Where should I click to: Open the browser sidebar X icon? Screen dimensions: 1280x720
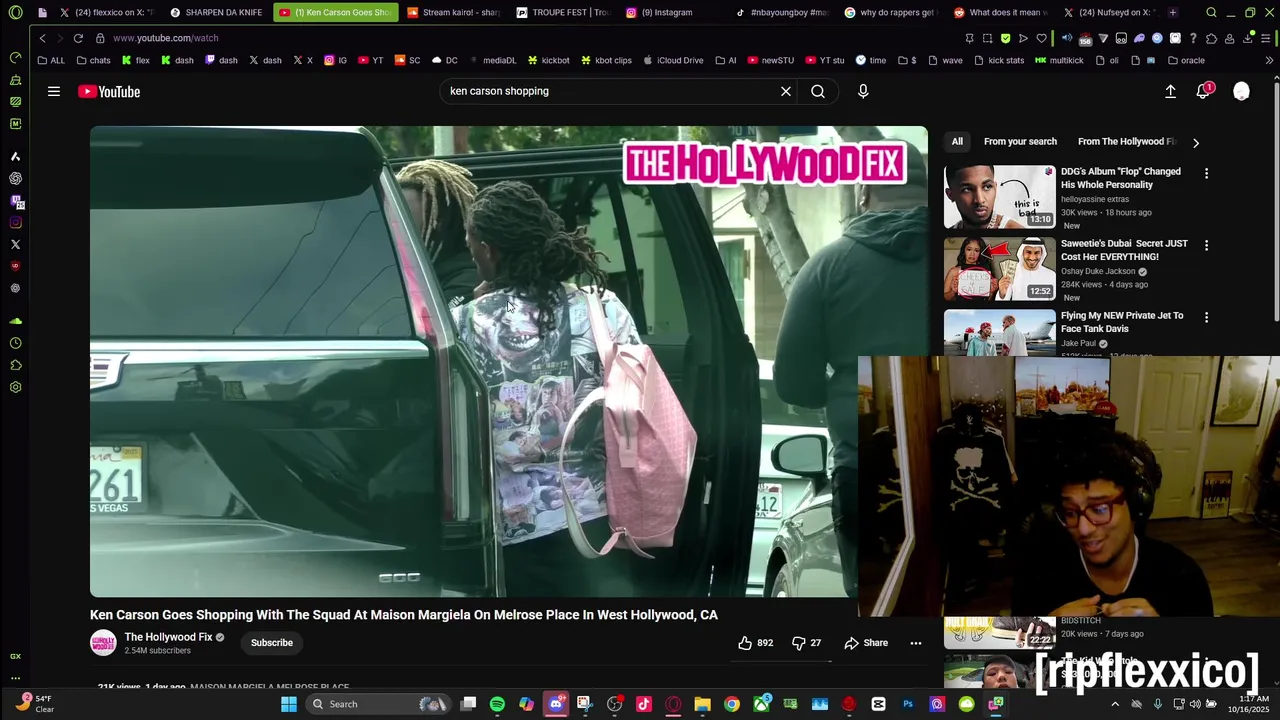[x=15, y=244]
